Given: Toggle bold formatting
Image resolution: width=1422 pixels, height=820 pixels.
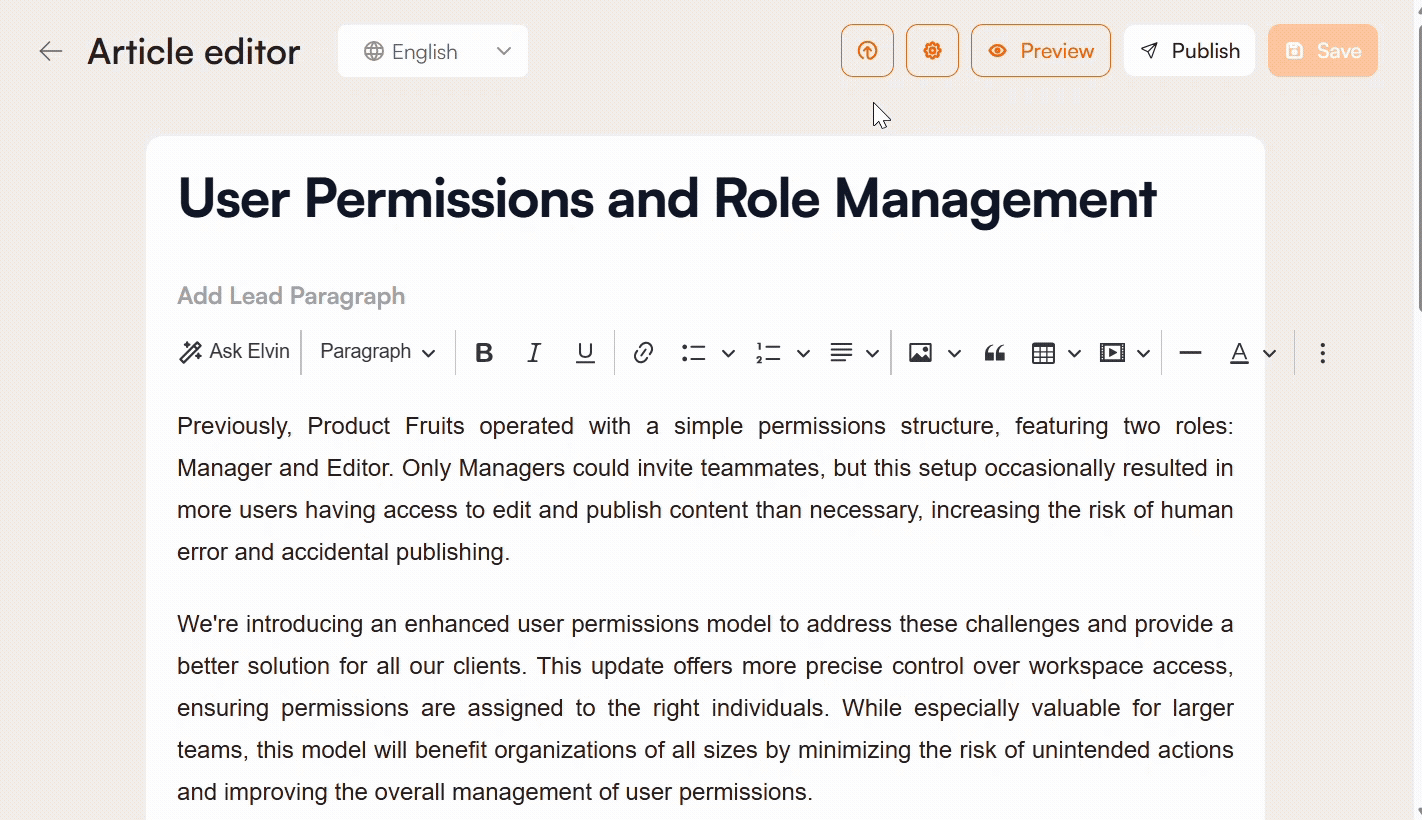Looking at the screenshot, I should point(484,353).
